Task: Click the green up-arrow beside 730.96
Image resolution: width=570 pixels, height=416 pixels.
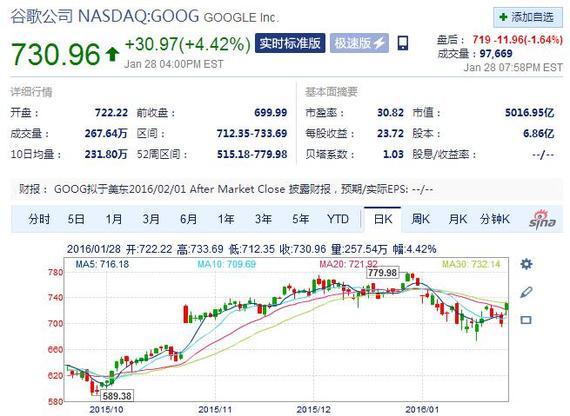Action: tap(112, 54)
